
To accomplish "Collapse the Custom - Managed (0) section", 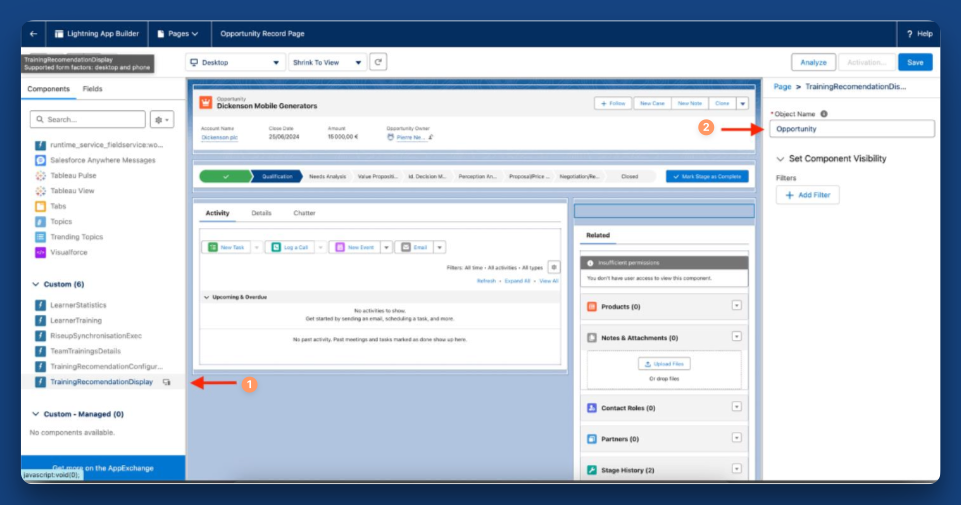I will point(36,414).
